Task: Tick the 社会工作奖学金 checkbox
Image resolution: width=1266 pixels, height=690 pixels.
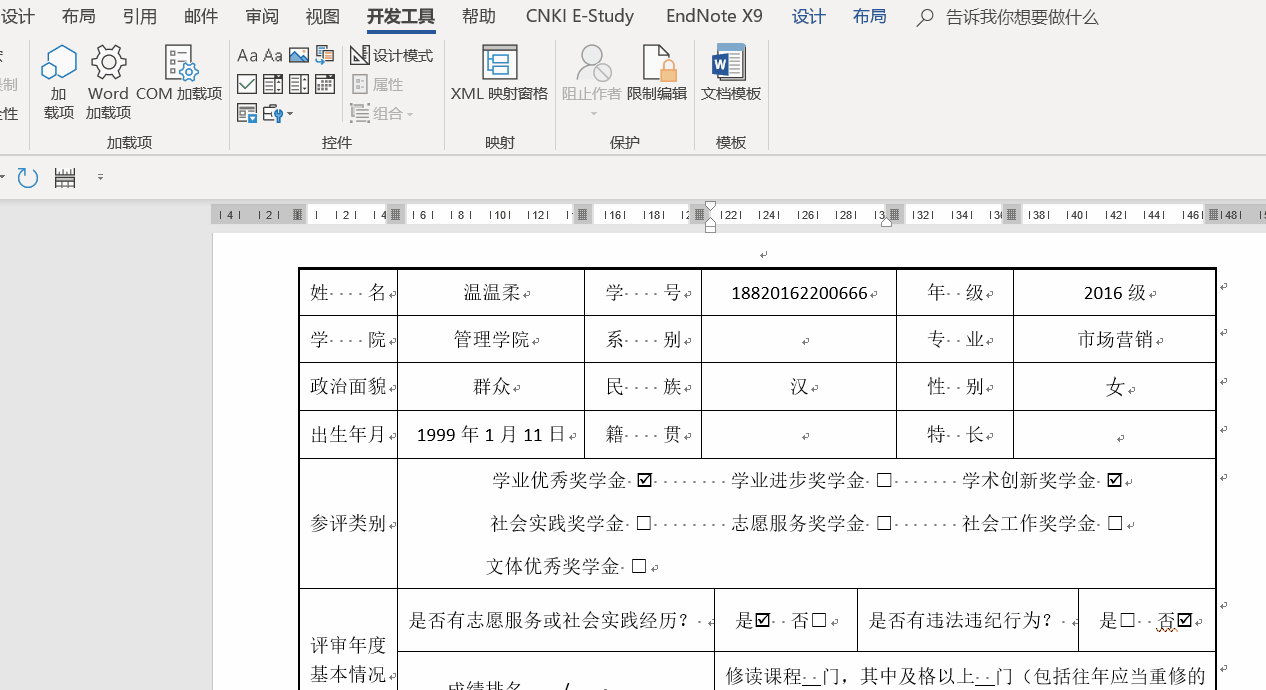Action: pos(1115,524)
